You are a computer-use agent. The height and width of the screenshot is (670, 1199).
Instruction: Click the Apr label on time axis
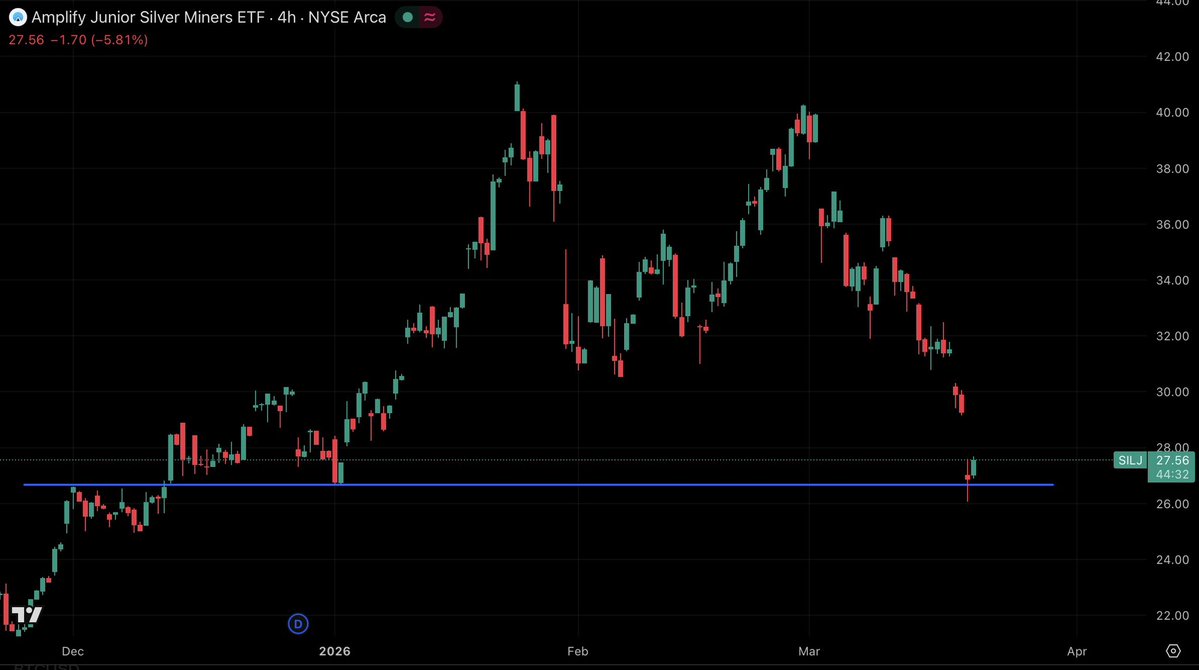pos(1077,652)
